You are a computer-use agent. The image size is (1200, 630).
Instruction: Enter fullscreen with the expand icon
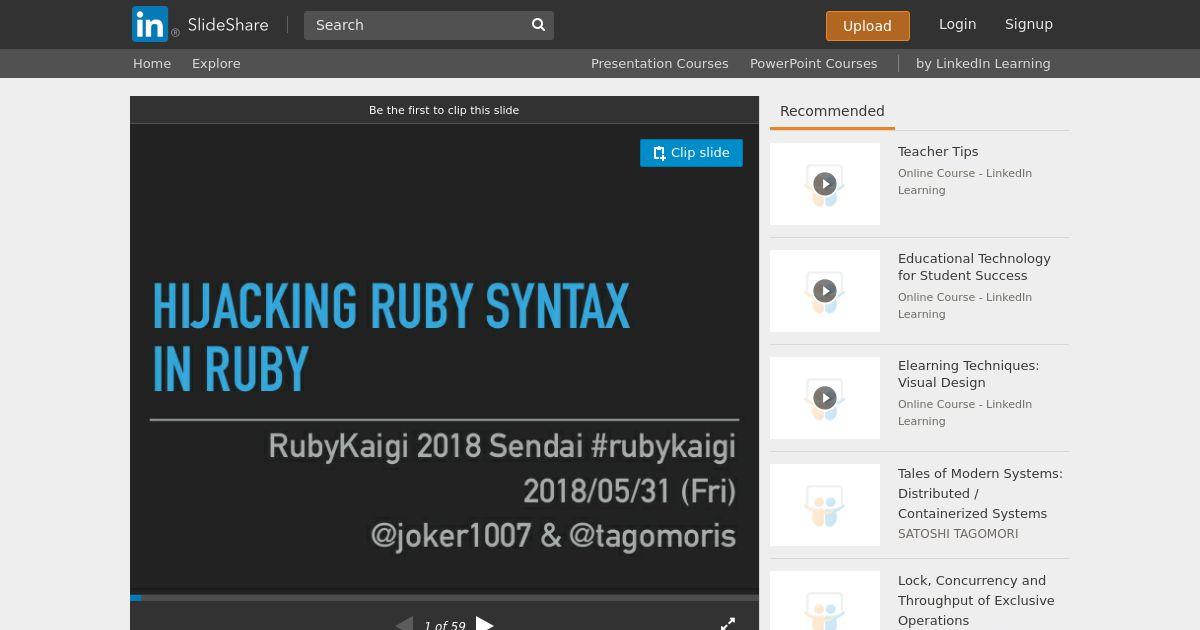[x=728, y=624]
